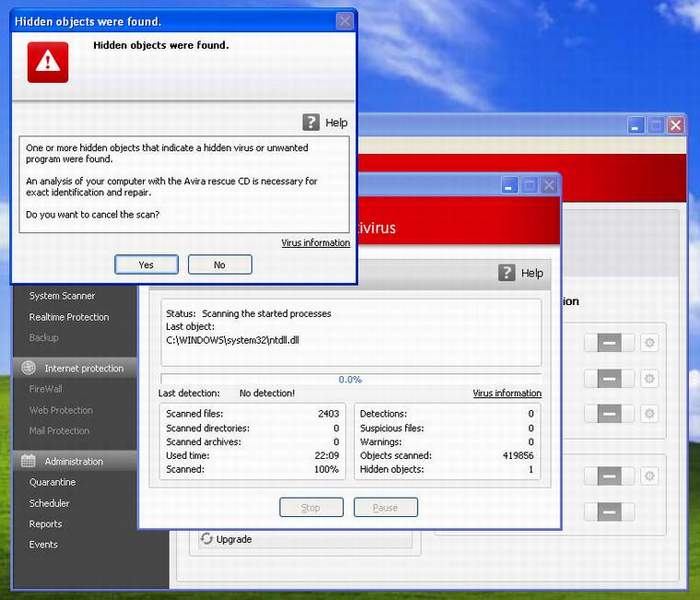The height and width of the screenshot is (600, 700).
Task: Select Realtime Protection in the sidebar
Action: [x=69, y=317]
